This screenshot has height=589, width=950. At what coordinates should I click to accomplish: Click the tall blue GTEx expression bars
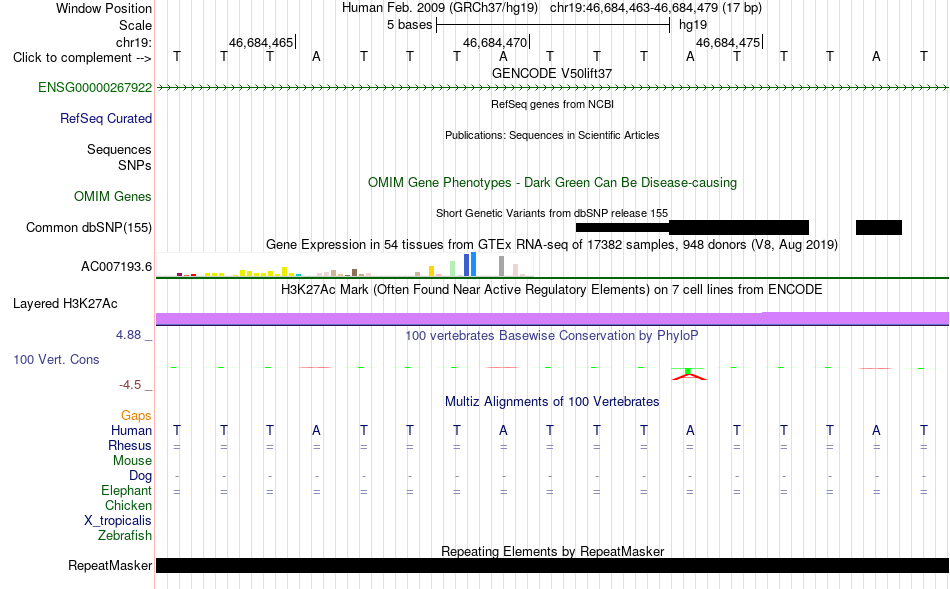(x=470, y=265)
